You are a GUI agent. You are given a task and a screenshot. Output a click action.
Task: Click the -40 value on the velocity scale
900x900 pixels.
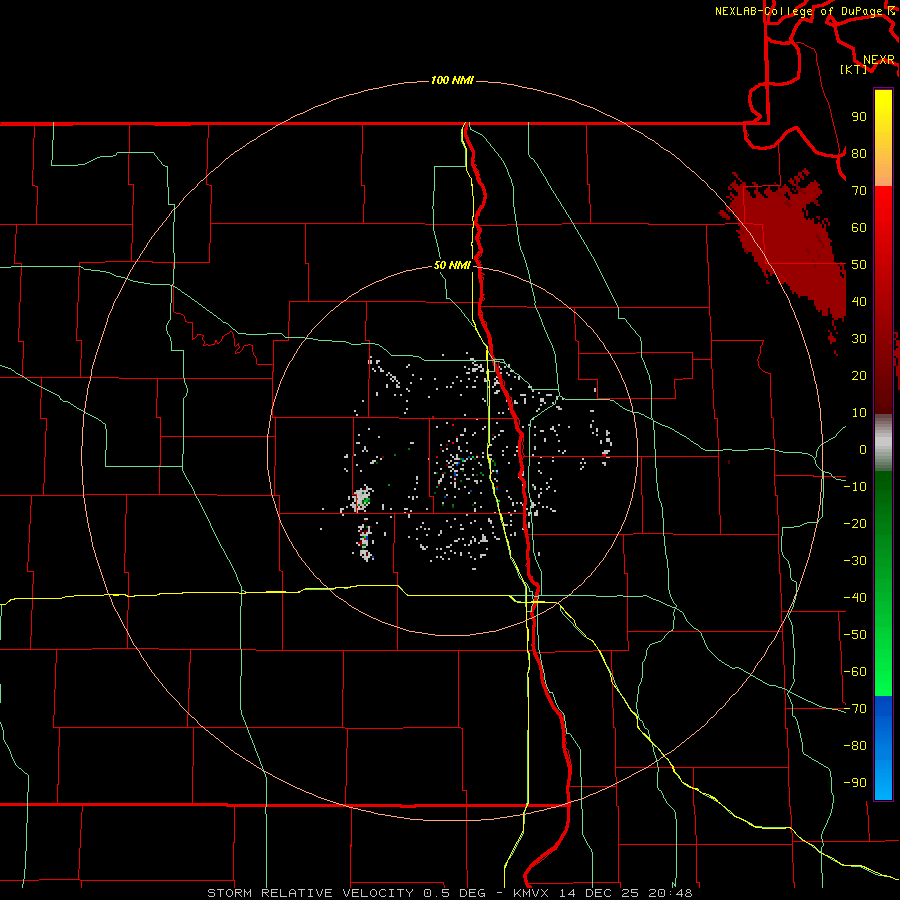pyautogui.click(x=855, y=598)
